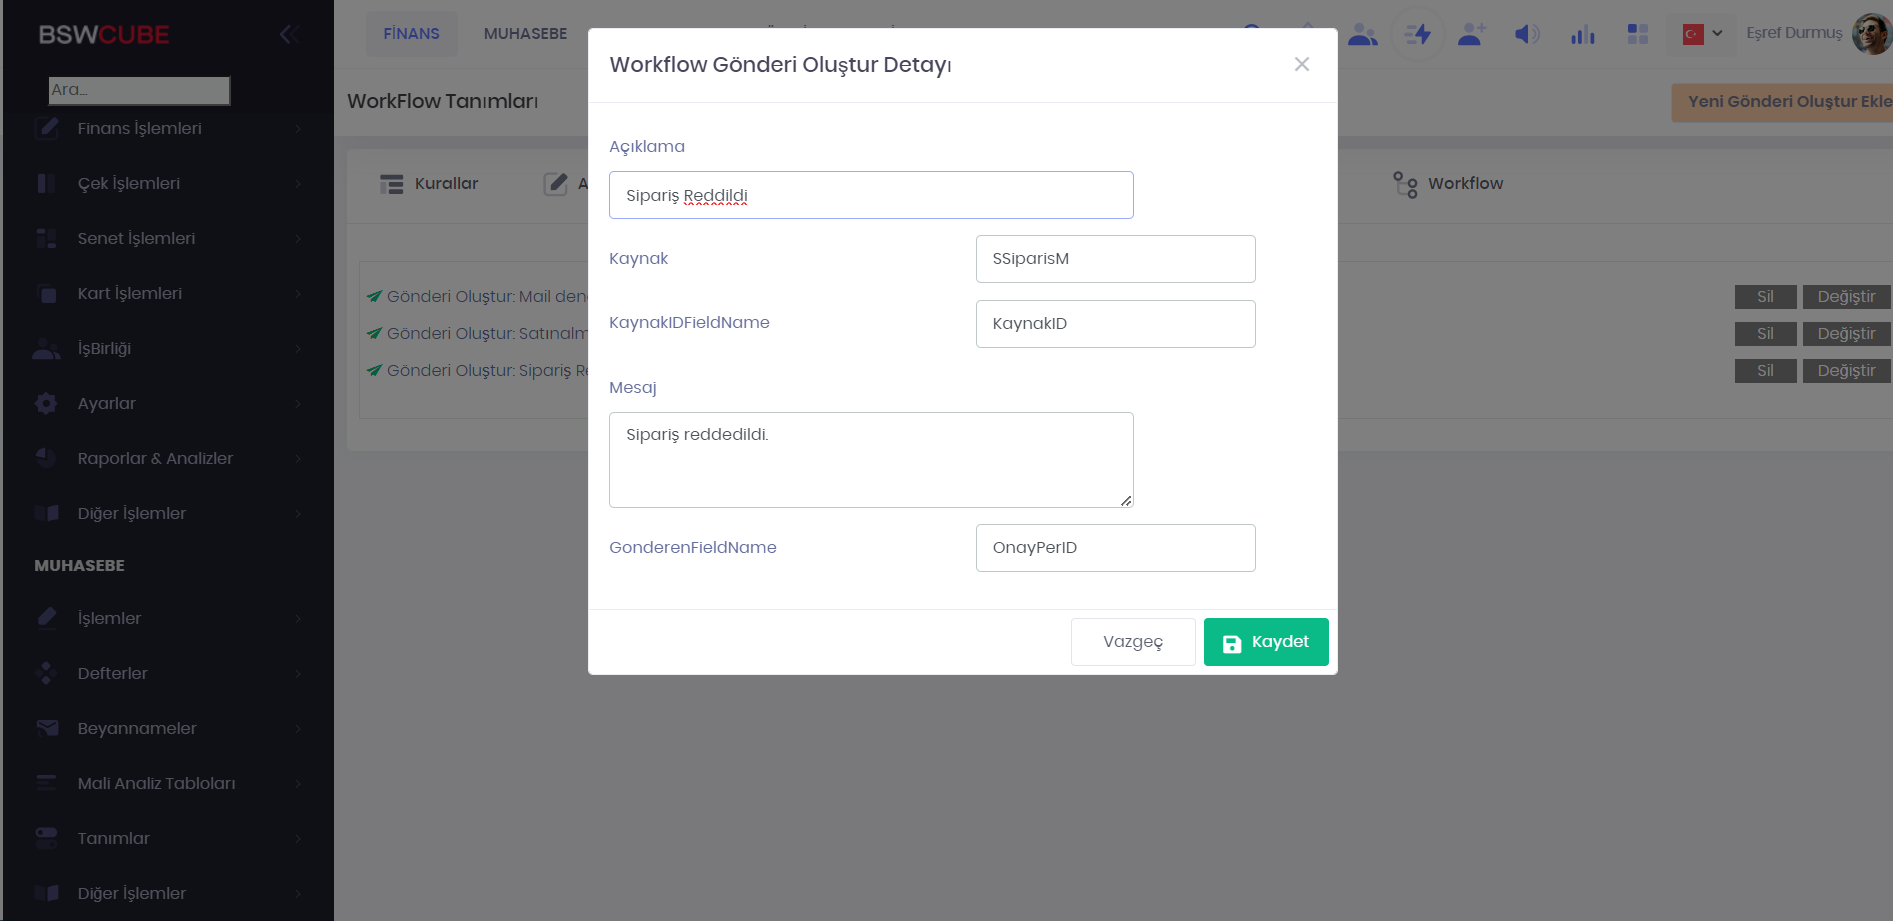Viewport: 1893px width, 921px height.
Task: Click the add user icon
Action: click(1472, 35)
